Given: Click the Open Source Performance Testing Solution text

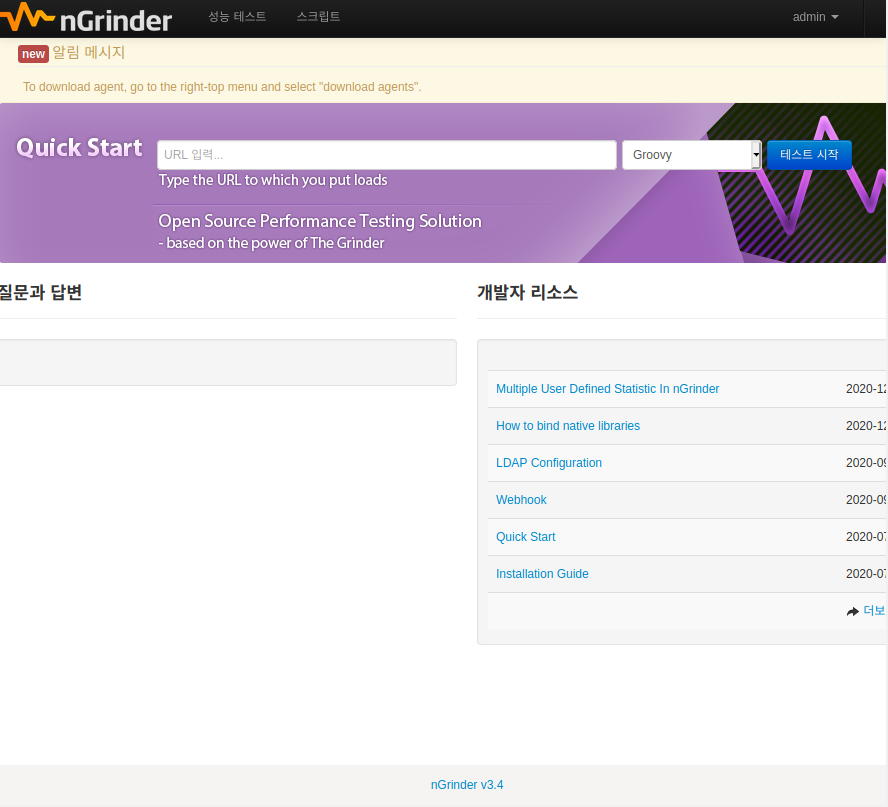Looking at the screenshot, I should point(320,221).
